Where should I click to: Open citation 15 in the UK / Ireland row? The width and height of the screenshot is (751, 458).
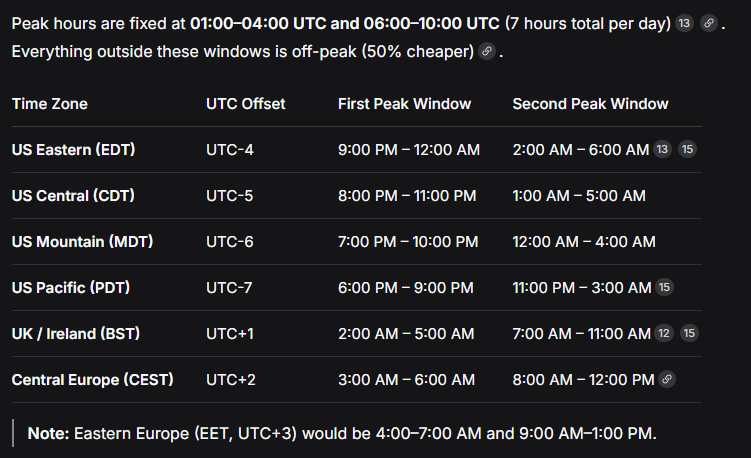(x=689, y=333)
